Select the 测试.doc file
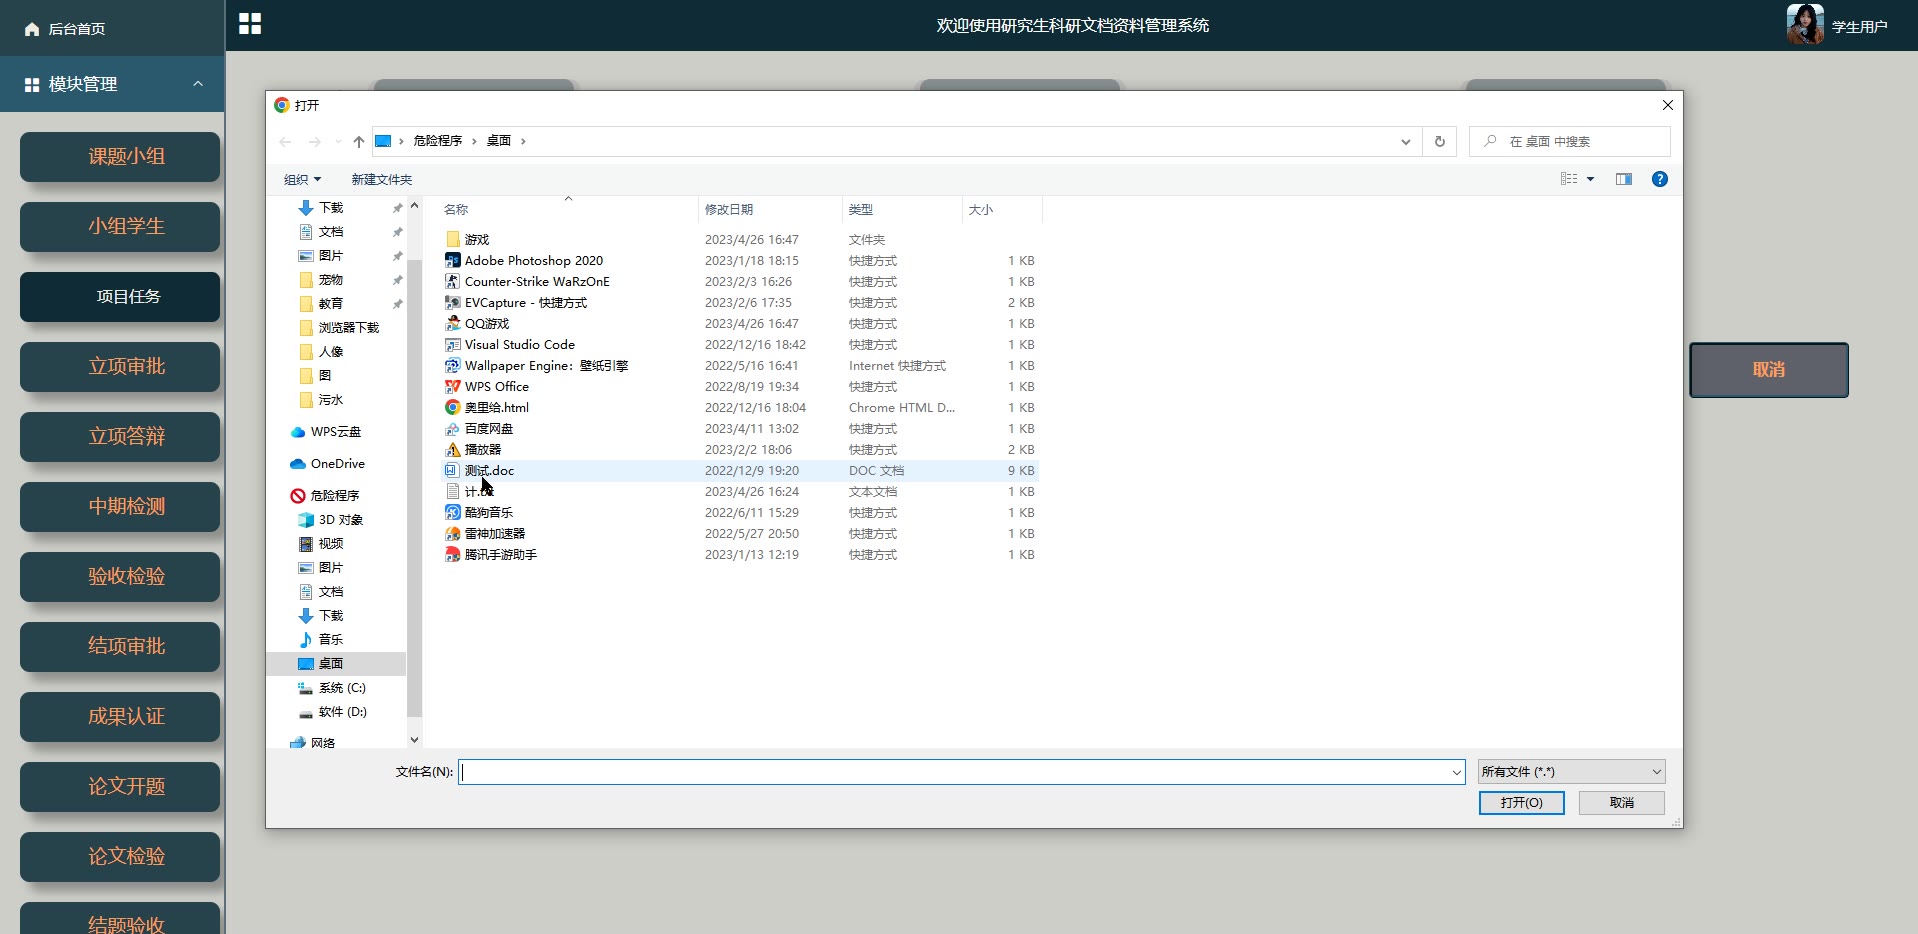Image resolution: width=1918 pixels, height=934 pixels. coord(489,471)
